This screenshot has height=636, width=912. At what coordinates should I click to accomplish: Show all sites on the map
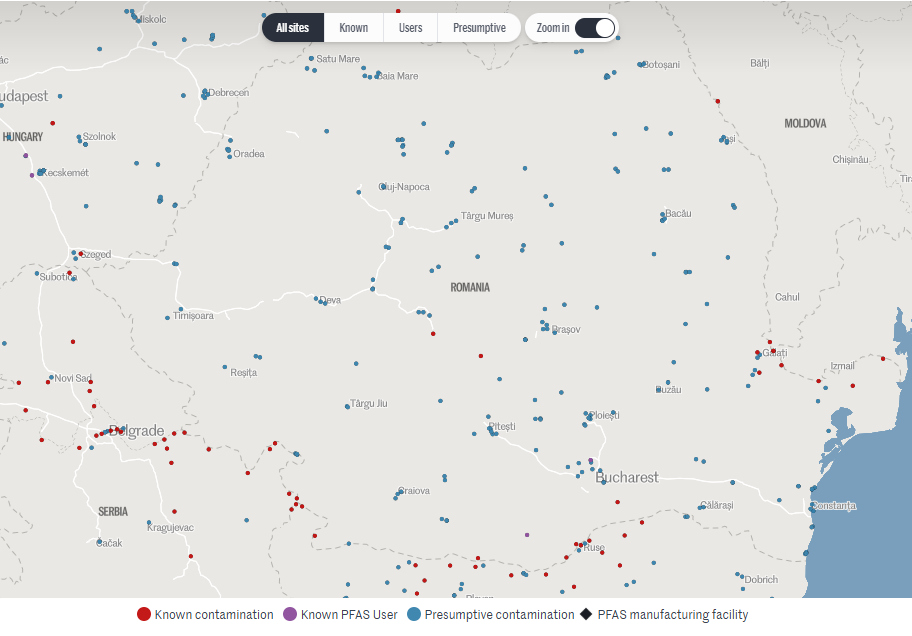(x=293, y=28)
